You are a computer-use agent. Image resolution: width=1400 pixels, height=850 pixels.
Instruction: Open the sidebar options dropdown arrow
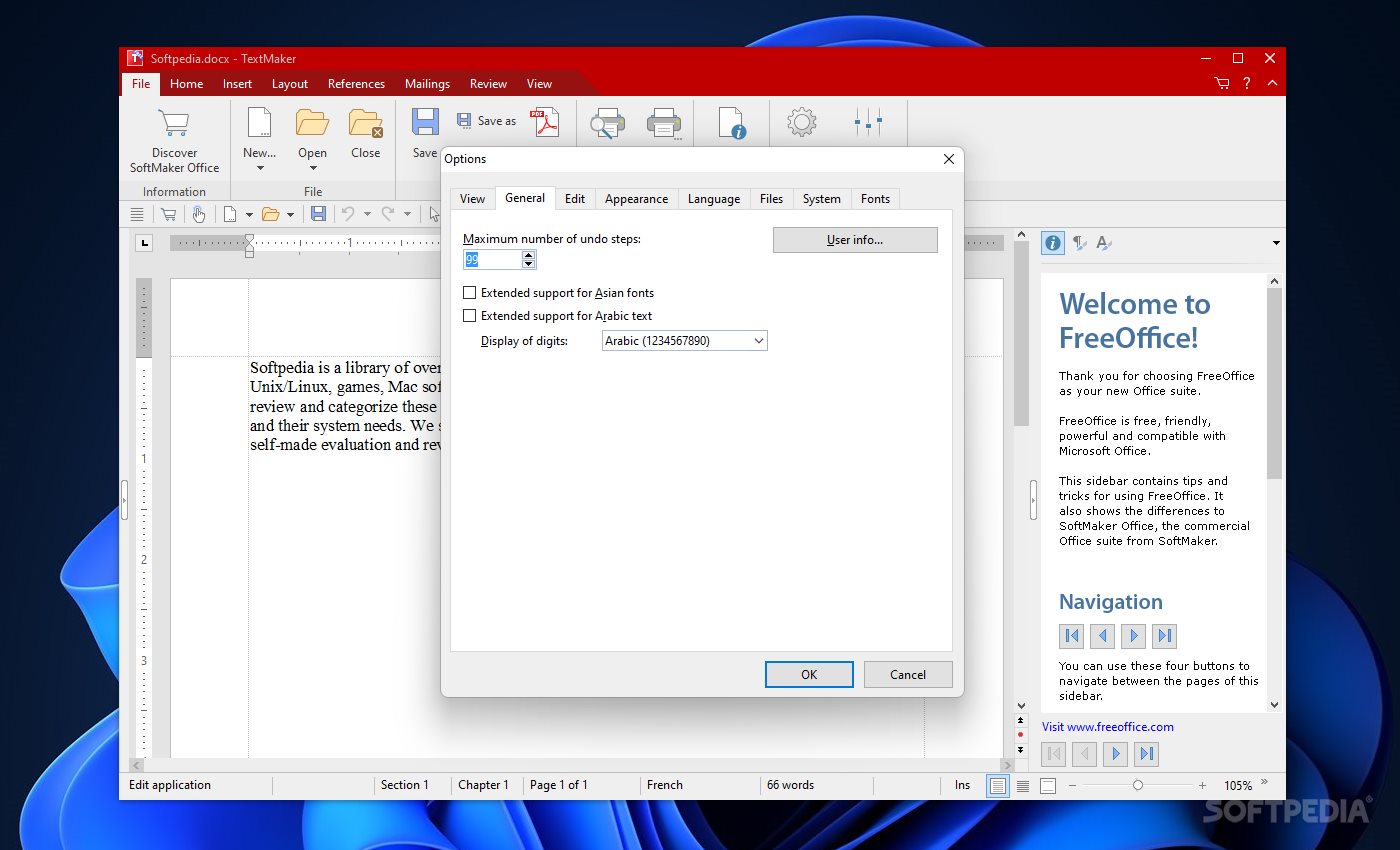1276,243
